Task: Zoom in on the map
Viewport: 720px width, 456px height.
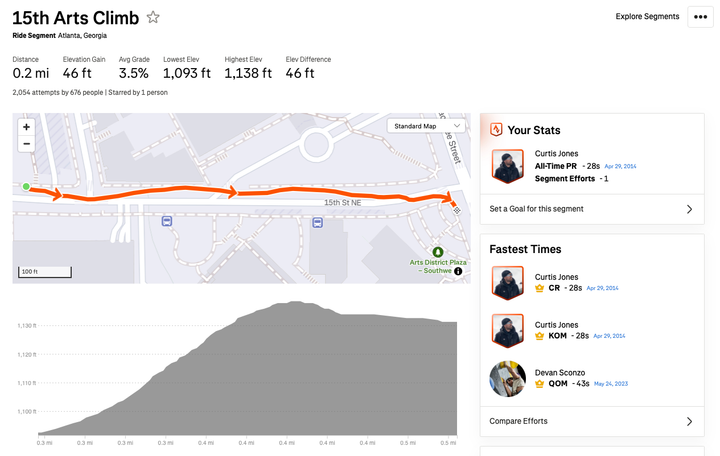Action: click(27, 127)
